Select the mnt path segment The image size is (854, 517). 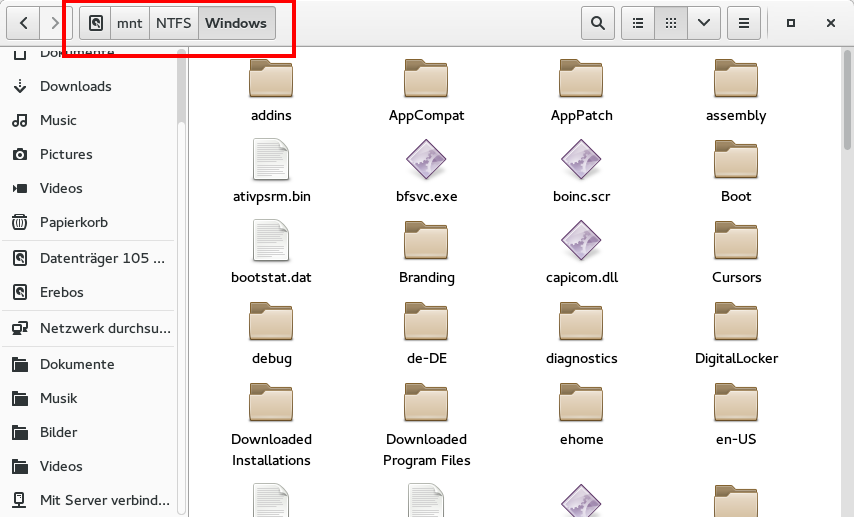[130, 23]
